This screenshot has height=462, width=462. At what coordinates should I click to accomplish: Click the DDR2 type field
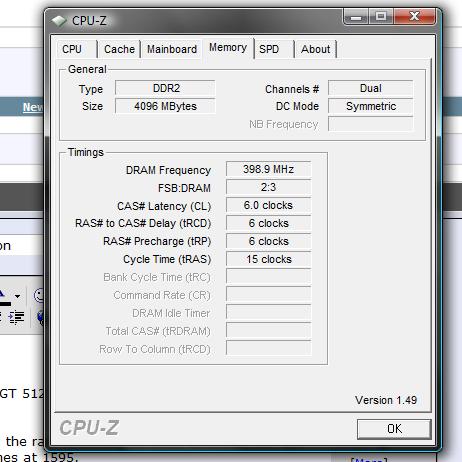pyautogui.click(x=165, y=88)
